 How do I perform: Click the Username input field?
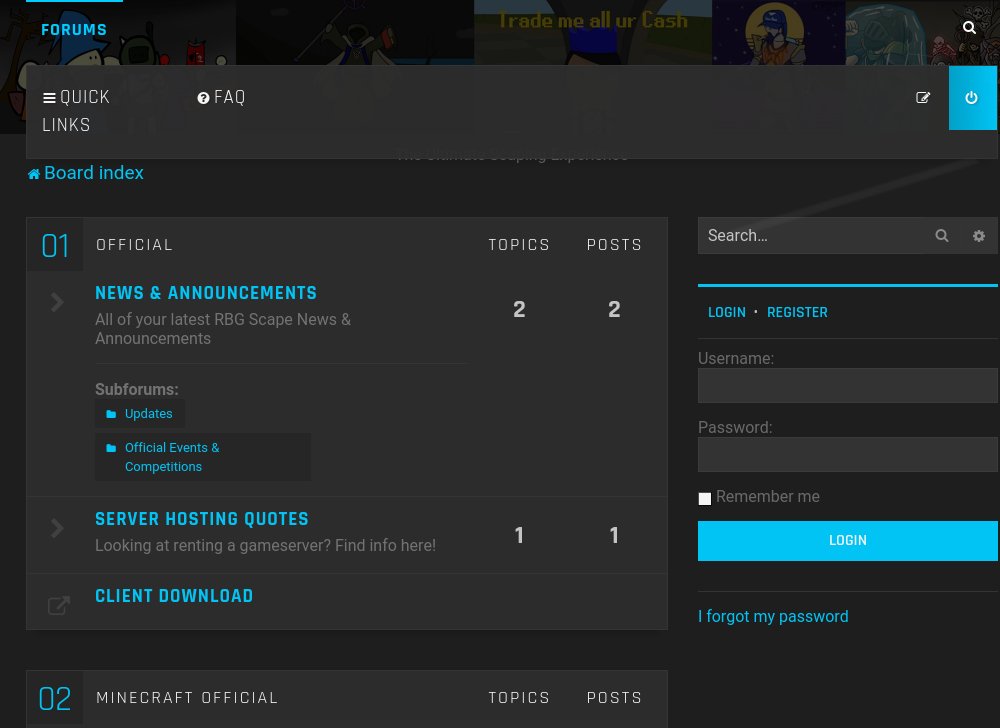tap(847, 386)
